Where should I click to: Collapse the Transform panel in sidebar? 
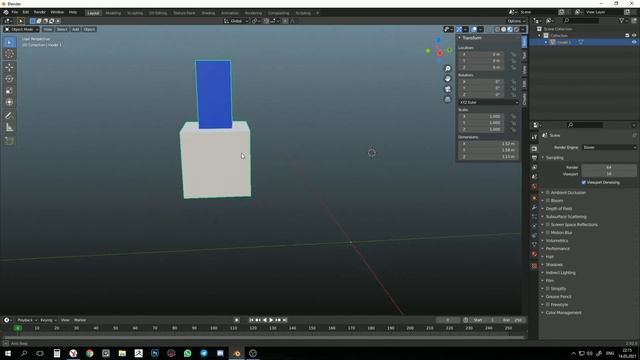[471, 38]
